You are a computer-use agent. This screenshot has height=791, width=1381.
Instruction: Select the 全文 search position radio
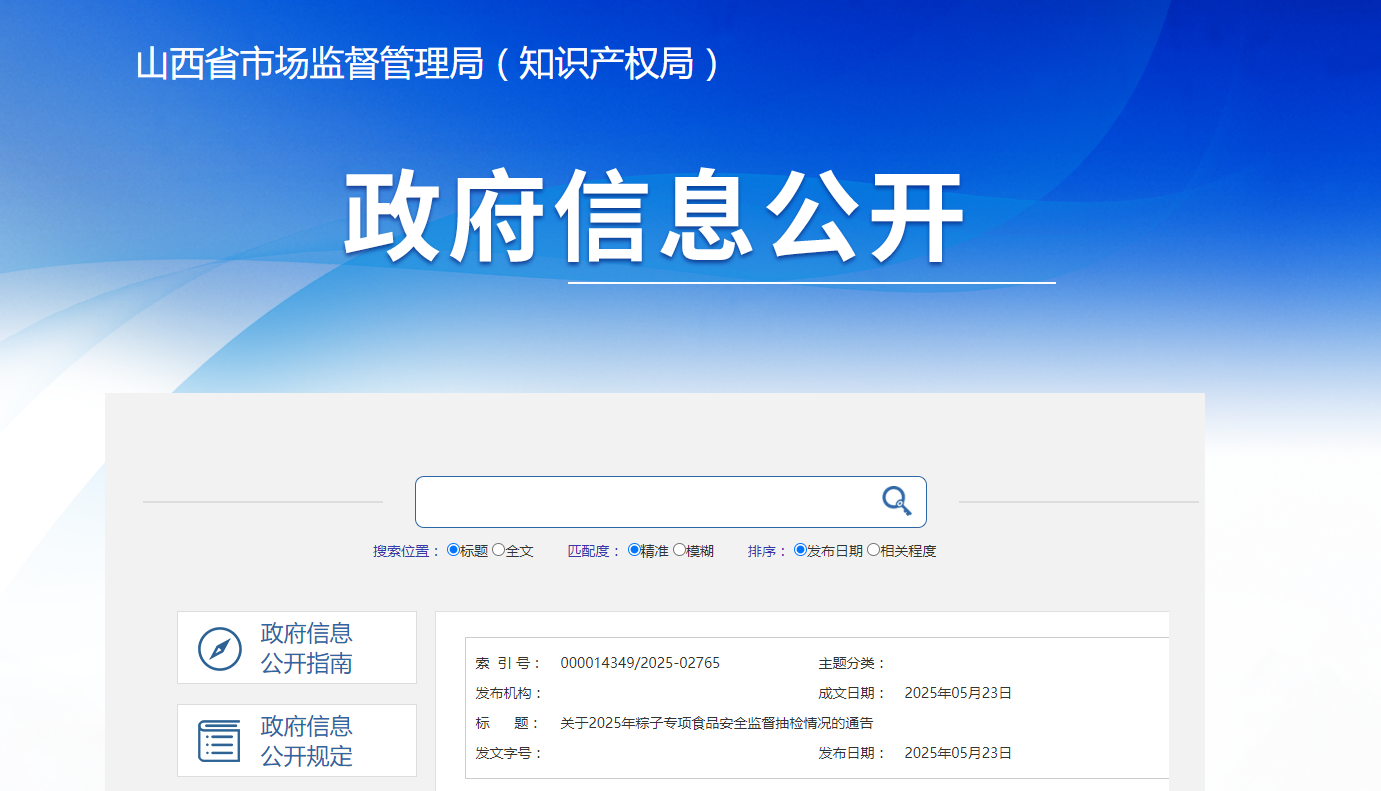pyautogui.click(x=498, y=550)
